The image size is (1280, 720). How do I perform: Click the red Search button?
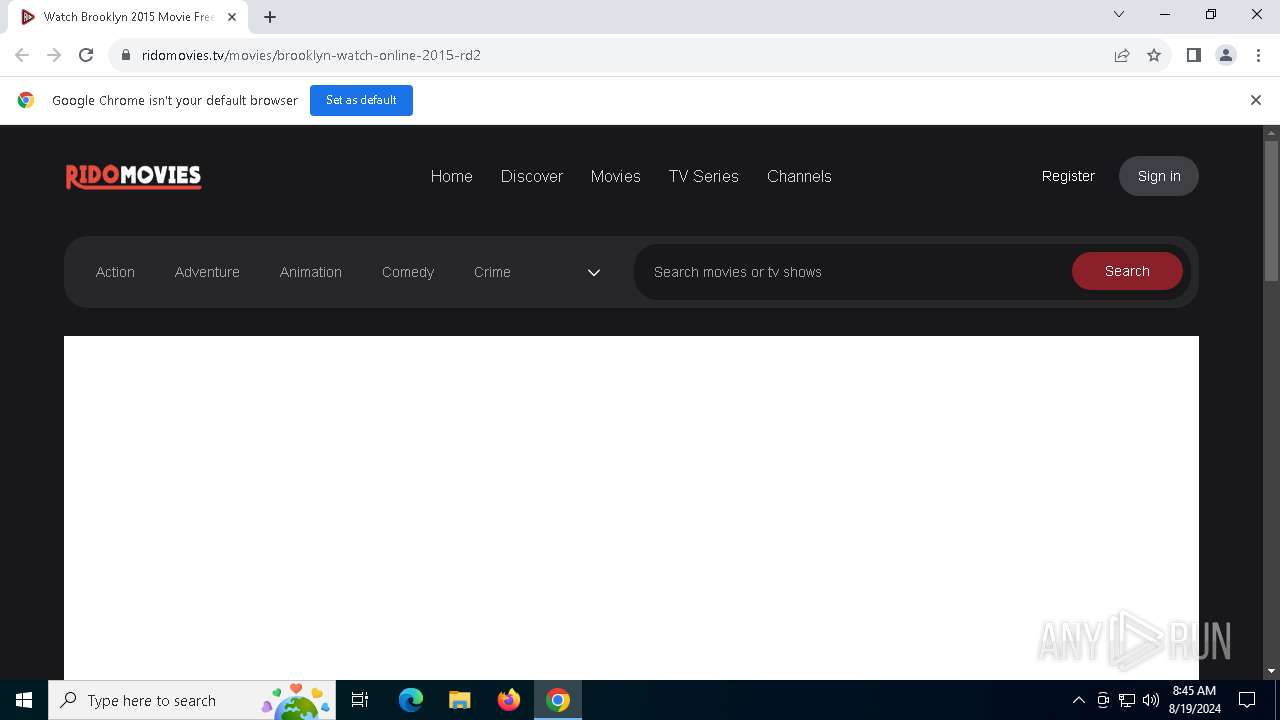(1127, 271)
